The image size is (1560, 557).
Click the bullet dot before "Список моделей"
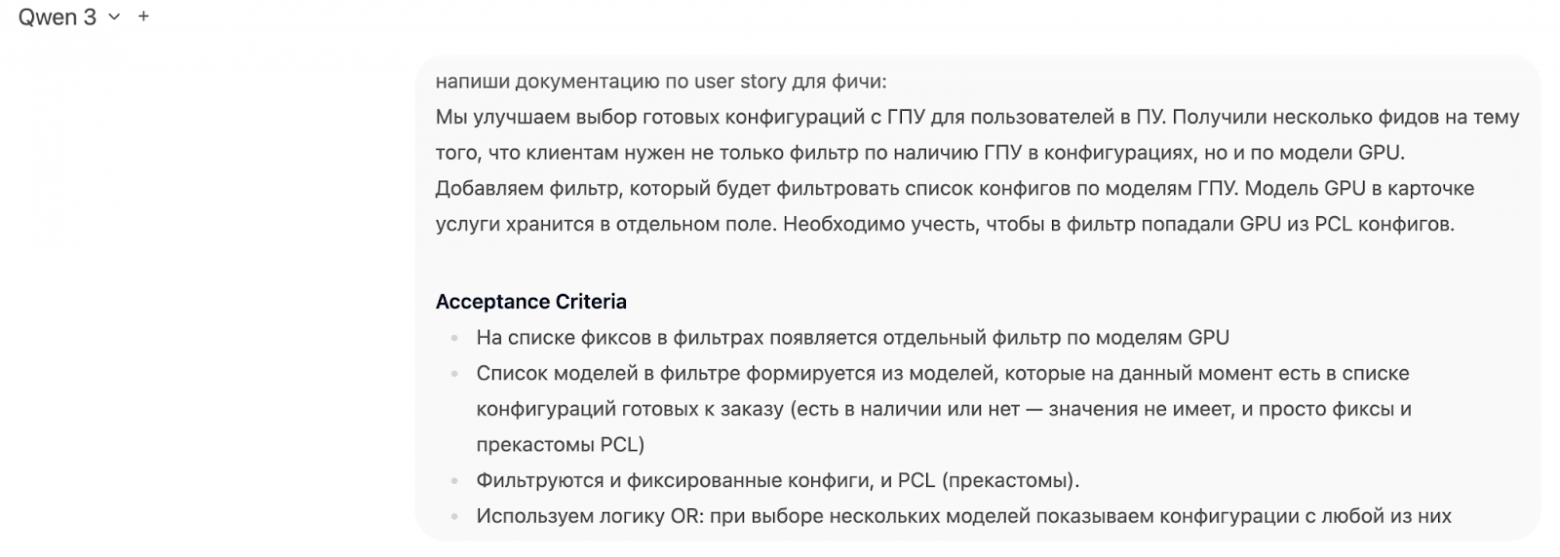455,374
